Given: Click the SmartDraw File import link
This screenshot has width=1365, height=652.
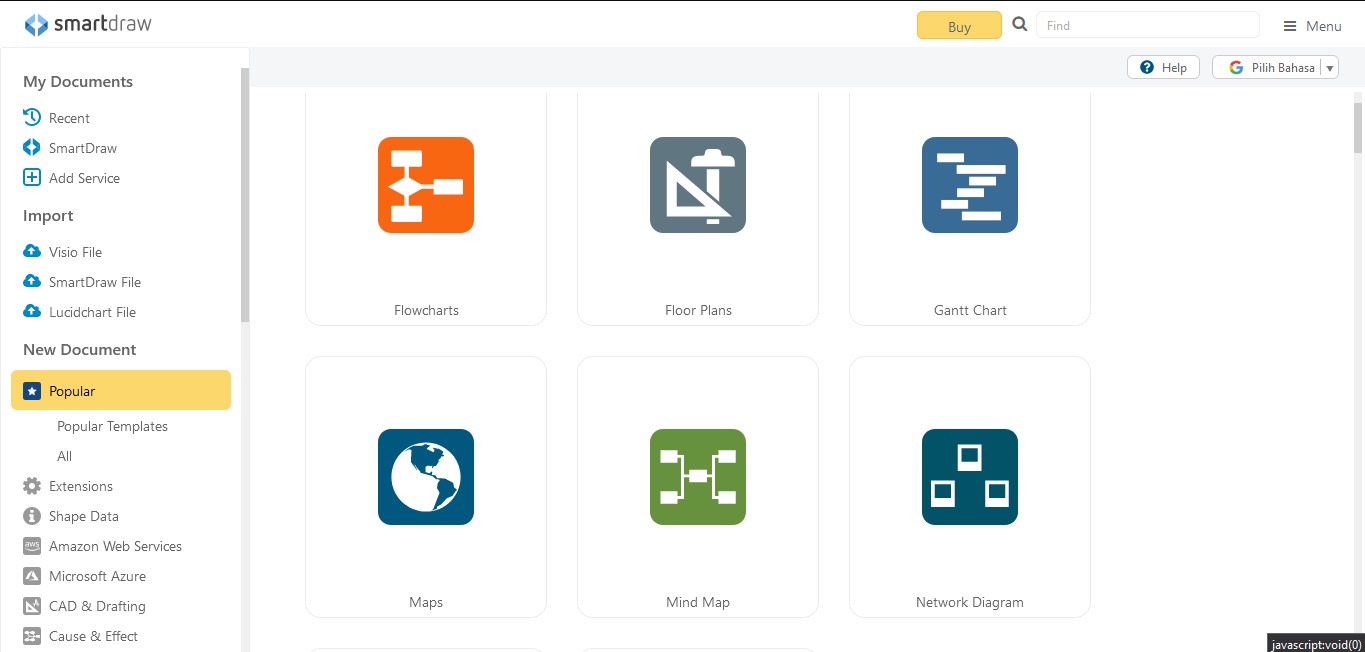Looking at the screenshot, I should (x=95, y=282).
